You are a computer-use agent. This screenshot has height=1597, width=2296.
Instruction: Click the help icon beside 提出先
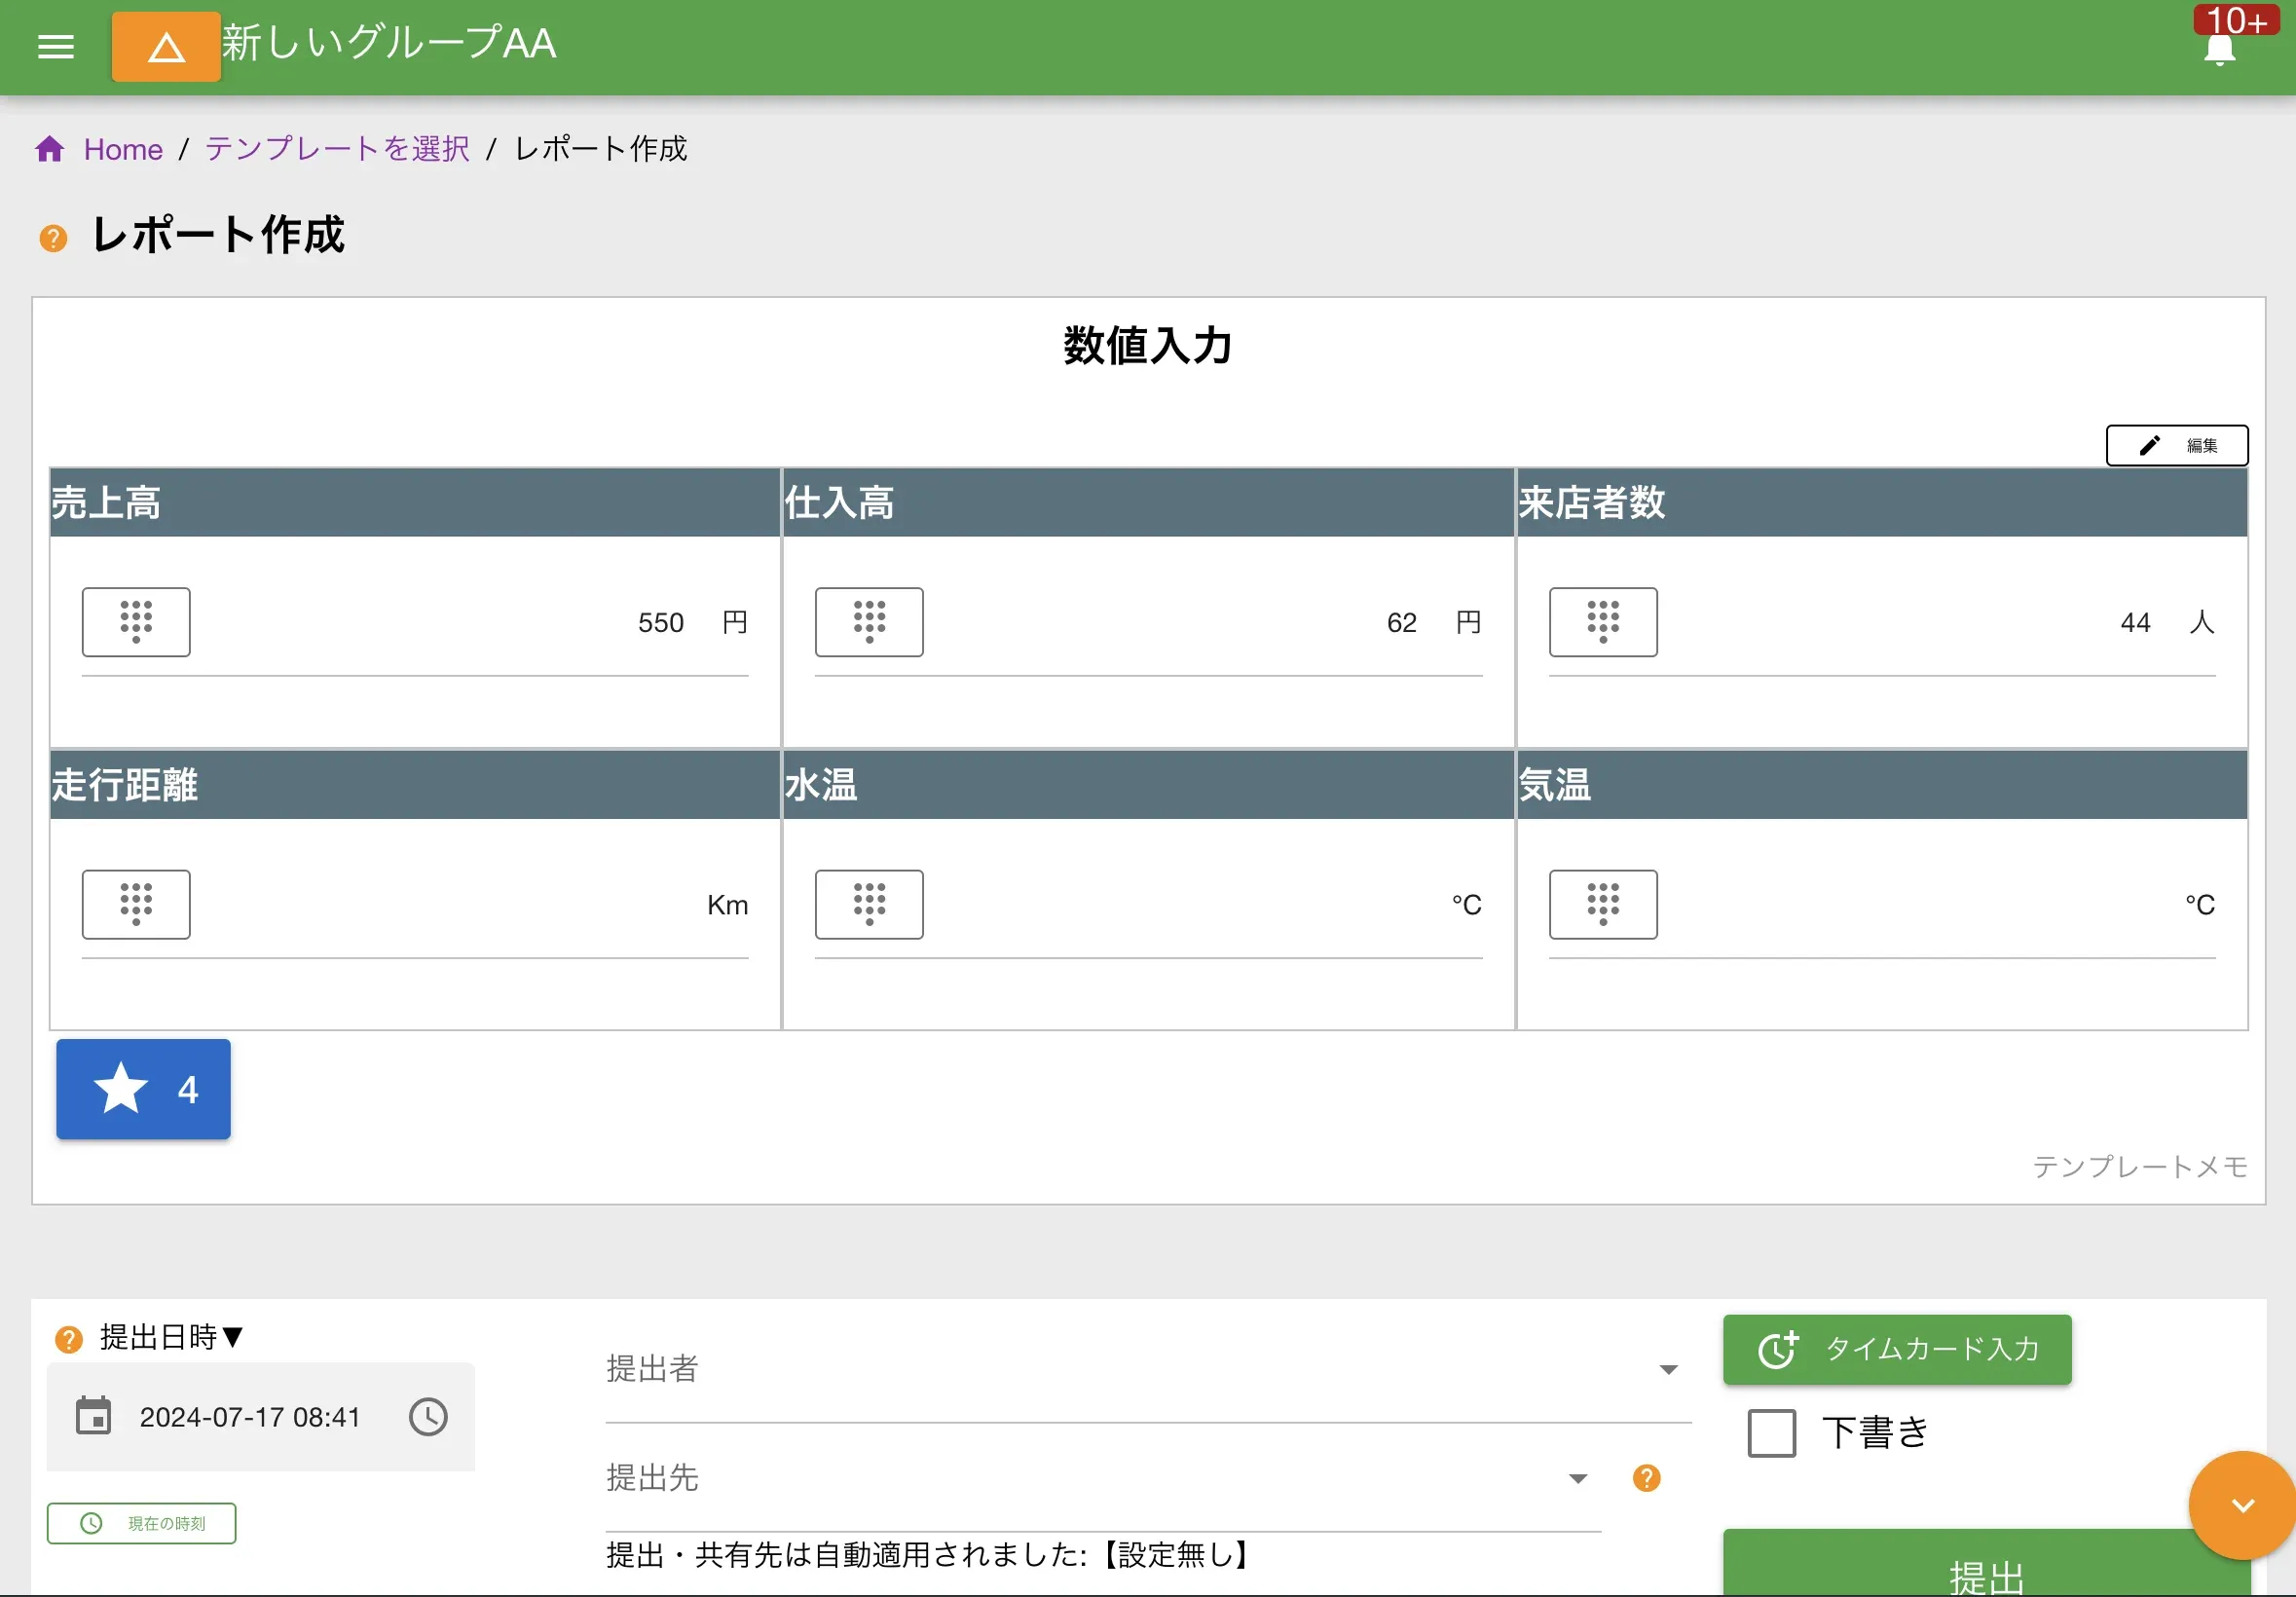tap(1647, 1478)
